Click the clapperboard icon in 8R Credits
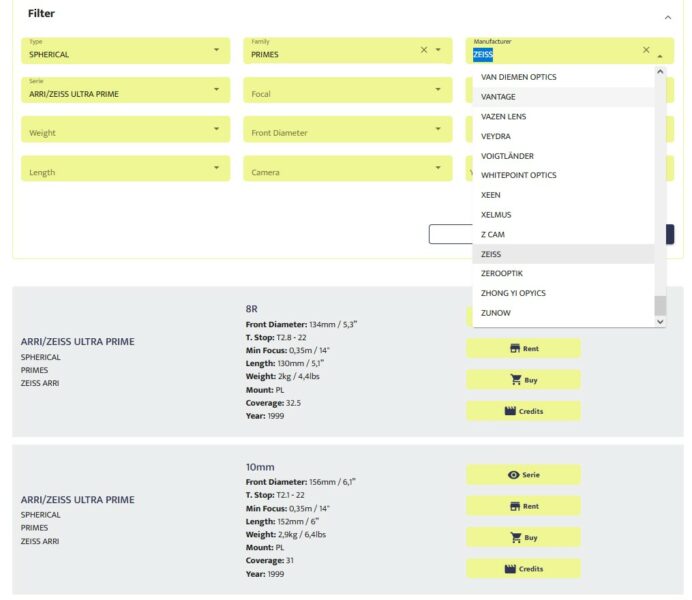 tap(510, 411)
